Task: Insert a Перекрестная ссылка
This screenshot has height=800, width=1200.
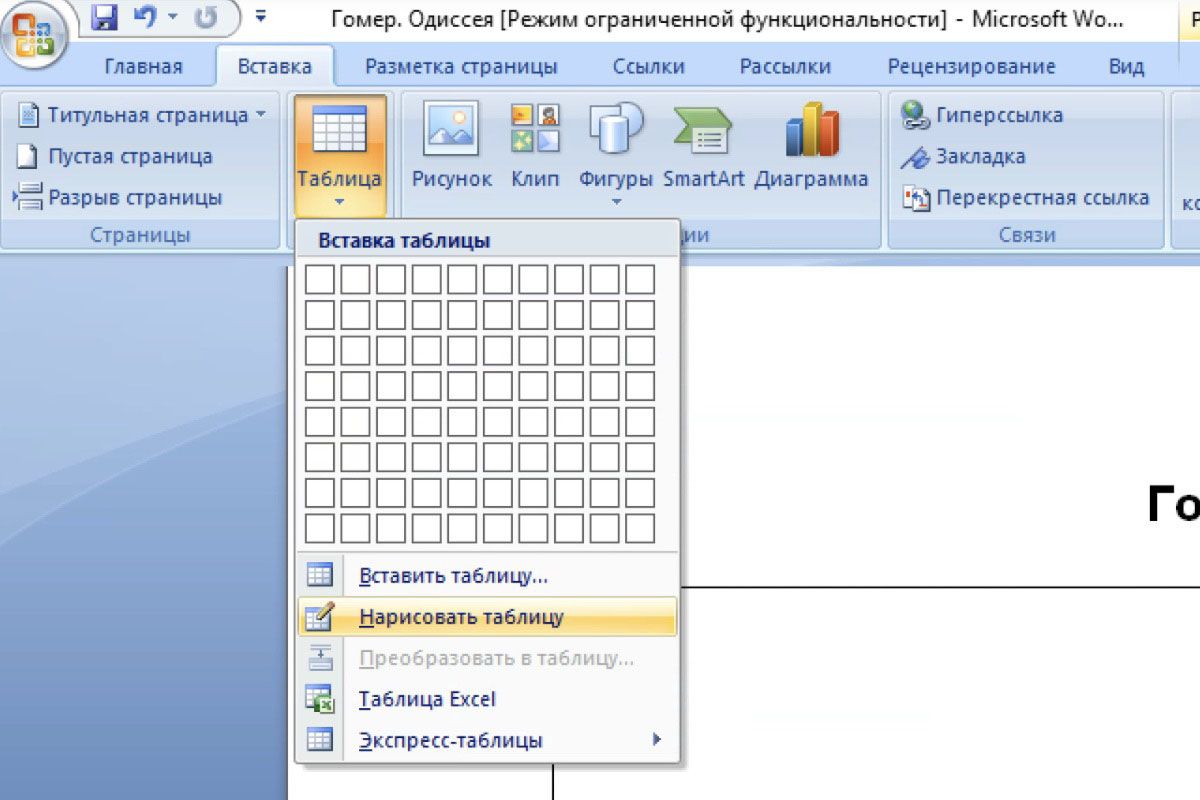Action: click(x=1025, y=198)
